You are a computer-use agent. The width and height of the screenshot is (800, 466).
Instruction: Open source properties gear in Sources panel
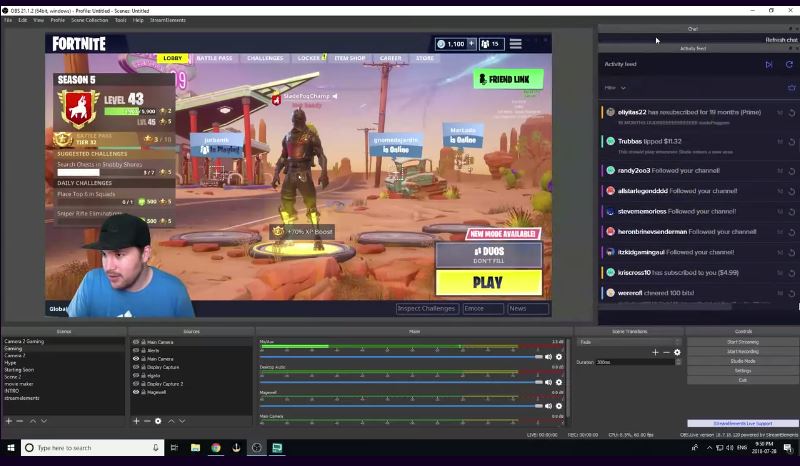click(158, 421)
